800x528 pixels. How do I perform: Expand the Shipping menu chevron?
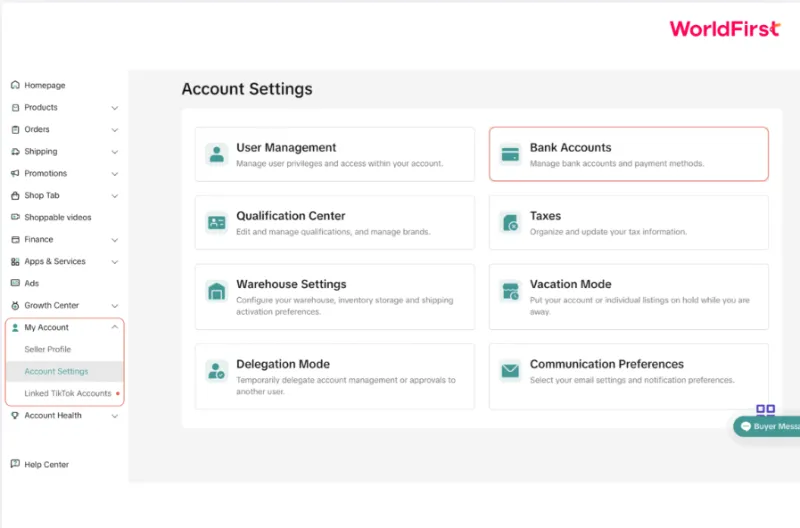pos(115,152)
